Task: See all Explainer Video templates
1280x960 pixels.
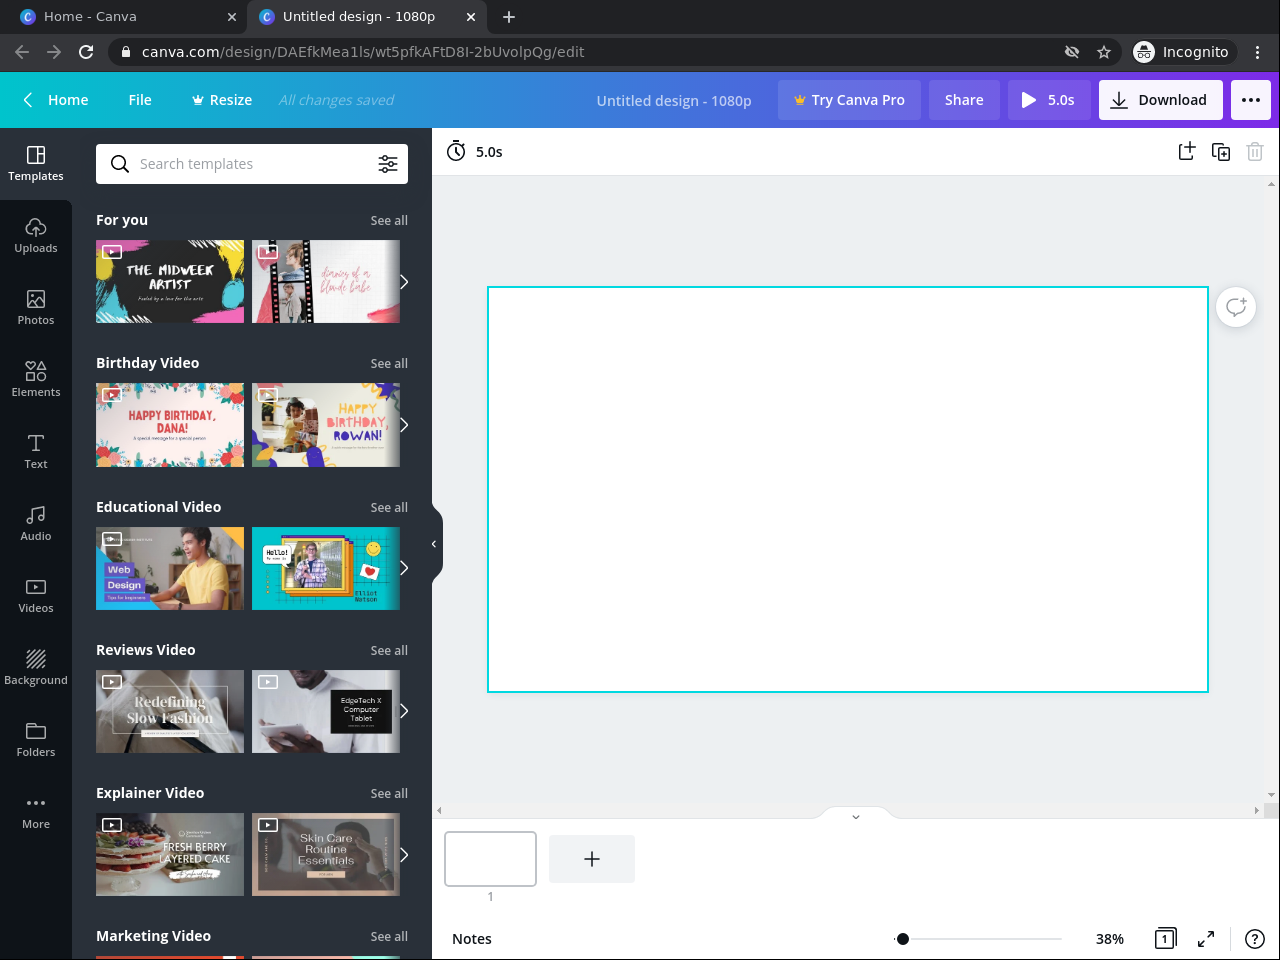Action: point(389,794)
